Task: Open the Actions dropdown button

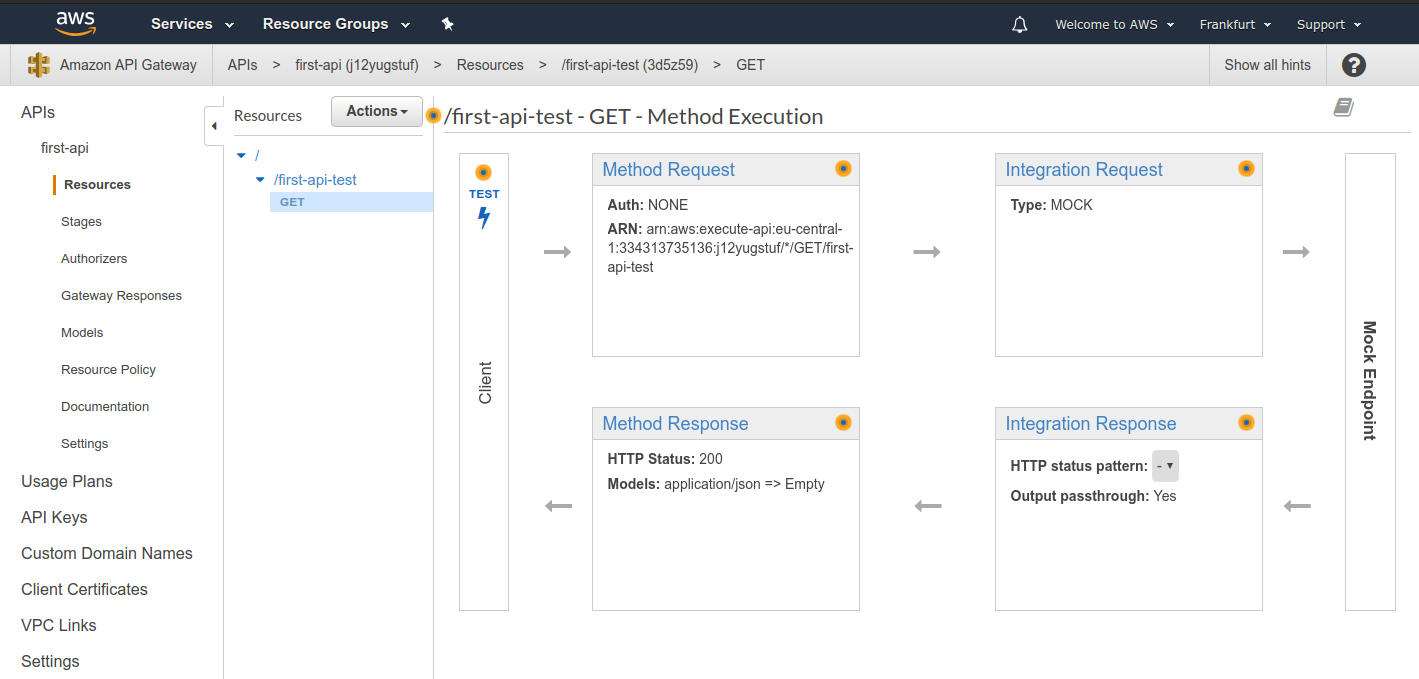Action: tap(377, 112)
